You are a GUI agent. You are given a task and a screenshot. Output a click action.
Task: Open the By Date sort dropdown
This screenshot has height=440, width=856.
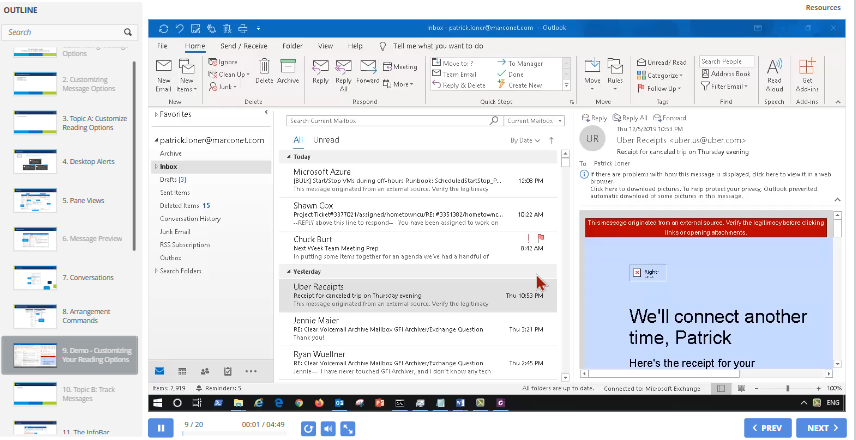pos(525,140)
